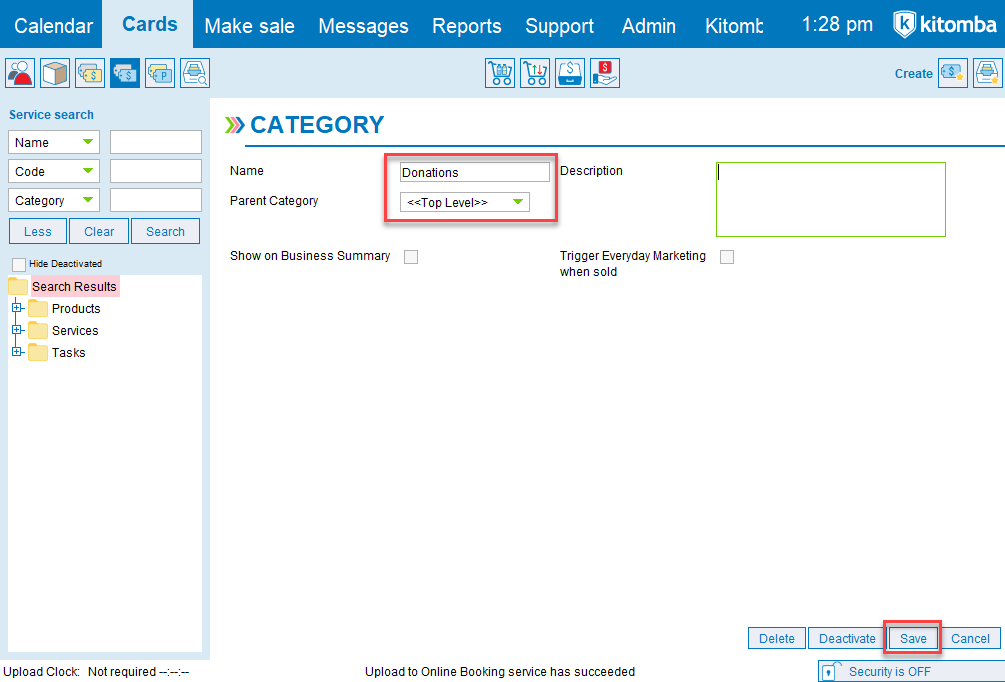Click the Kitomba logo

pos(945,26)
